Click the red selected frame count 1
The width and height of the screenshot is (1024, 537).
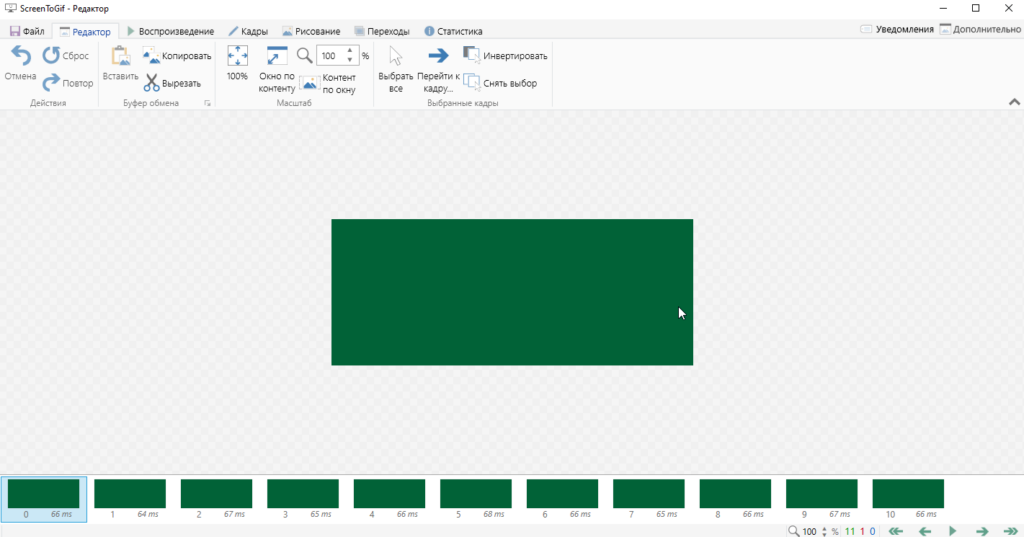click(862, 532)
